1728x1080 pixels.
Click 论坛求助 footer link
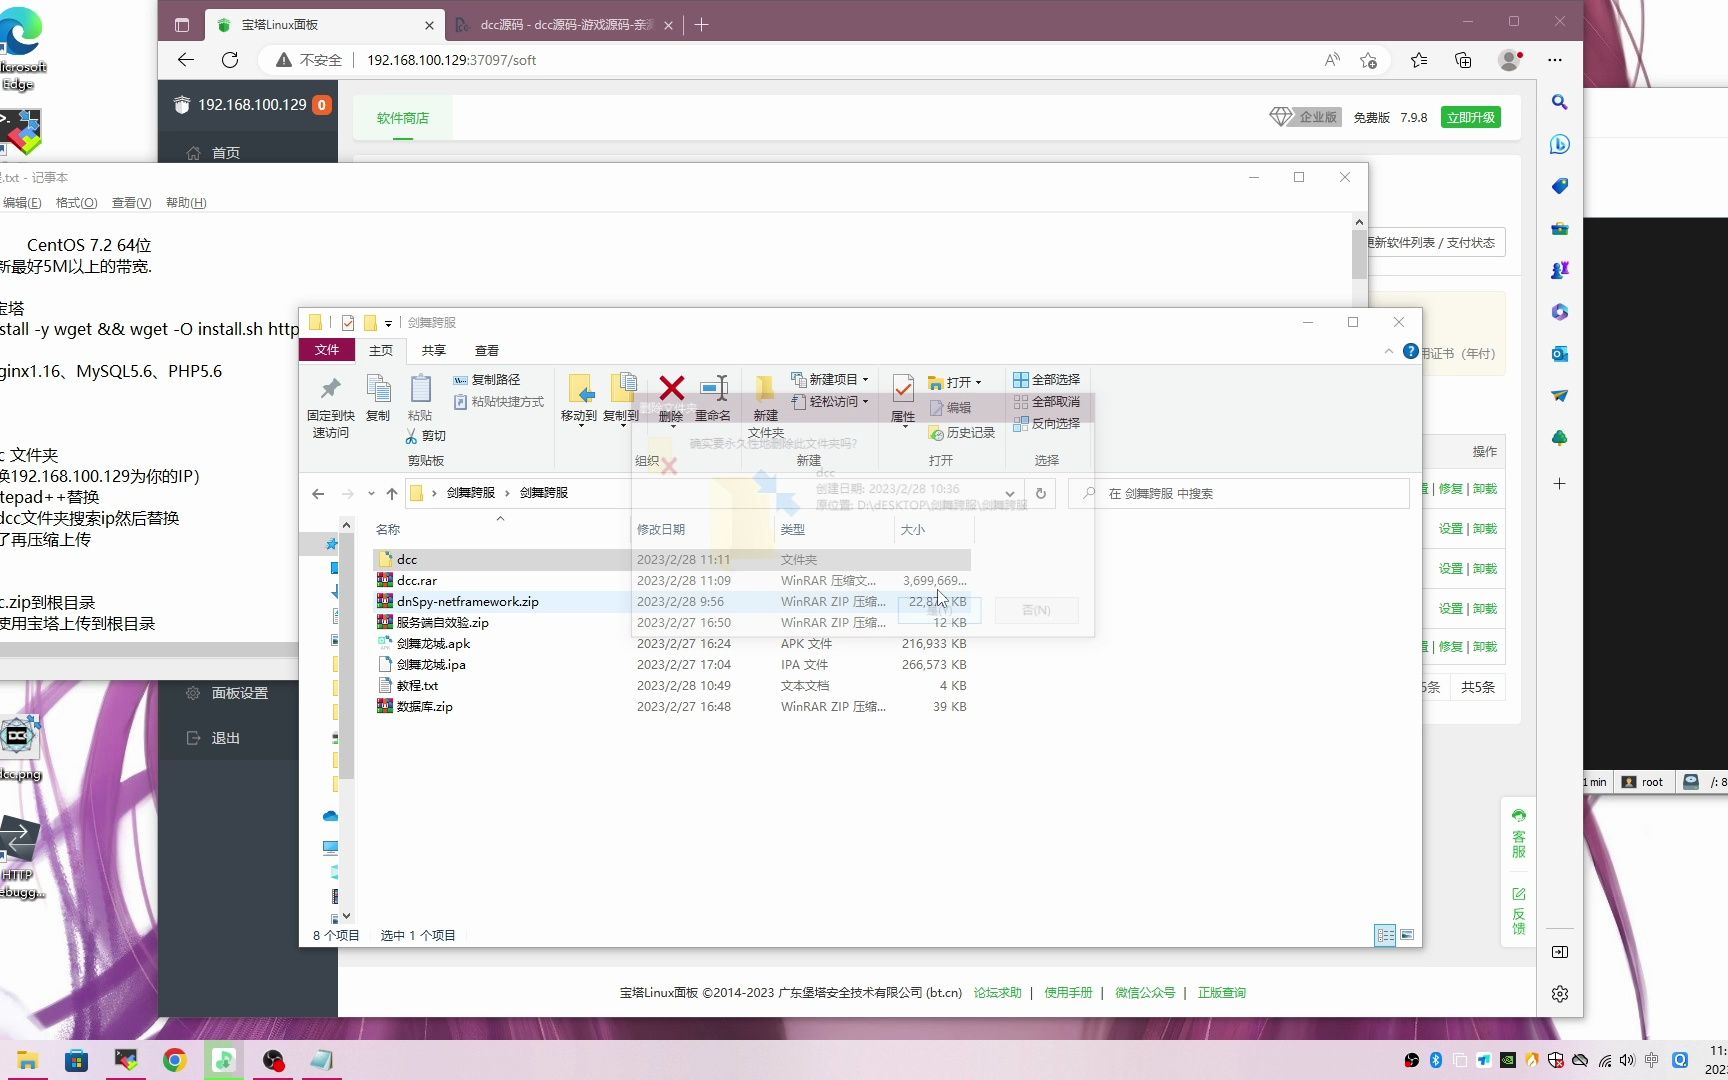coord(997,993)
